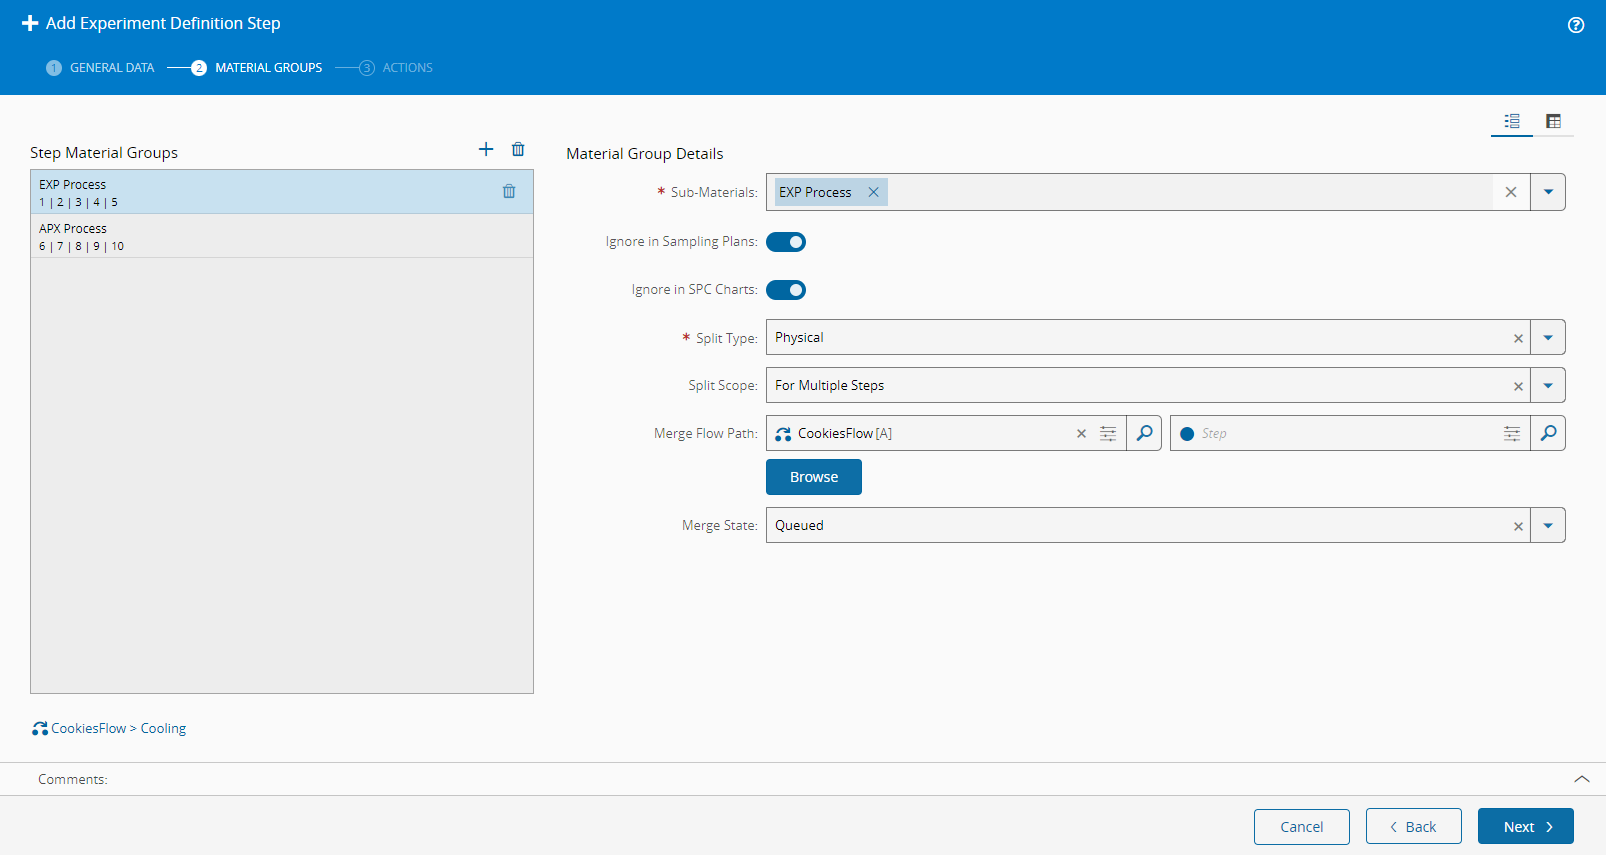Image resolution: width=1606 pixels, height=855 pixels.
Task: Clear all Sub-Materials selections
Action: 1511,192
